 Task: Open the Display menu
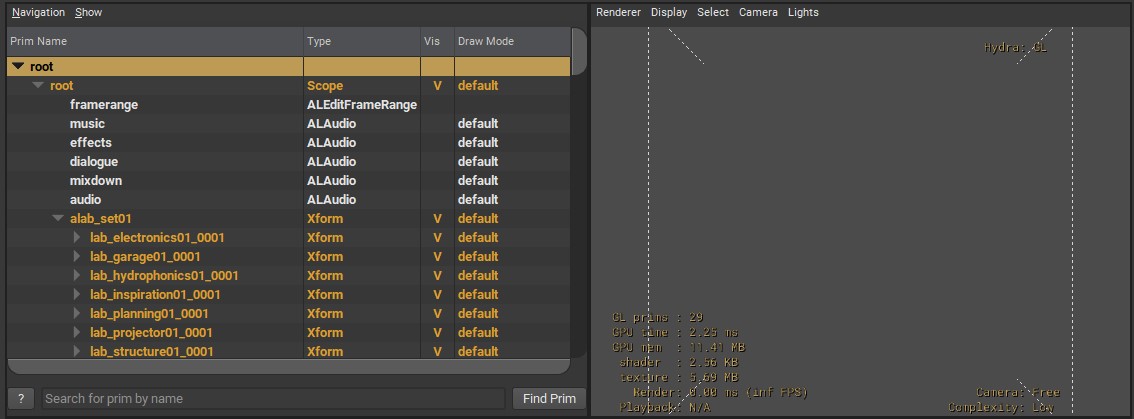(x=669, y=12)
